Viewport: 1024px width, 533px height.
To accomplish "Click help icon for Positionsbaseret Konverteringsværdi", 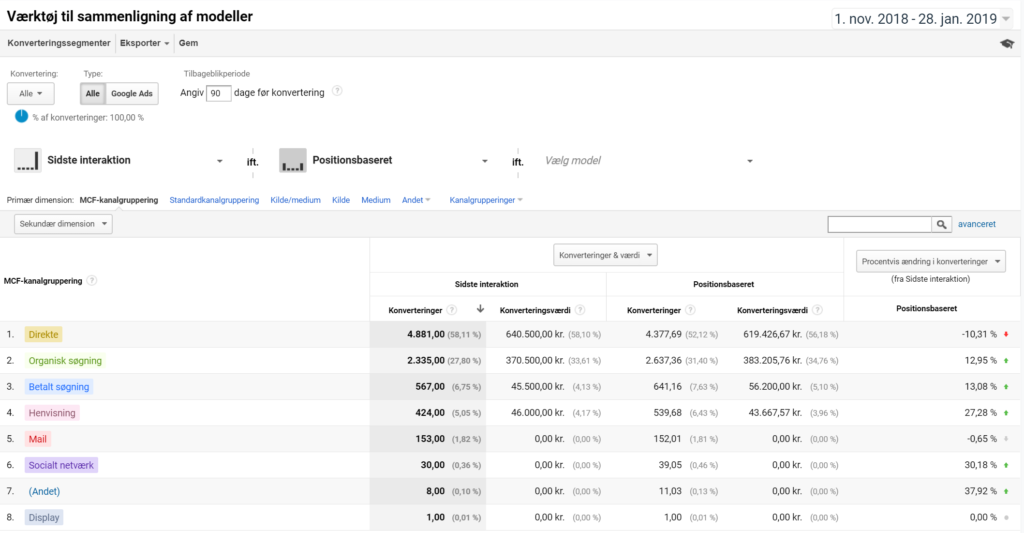I will click(x=817, y=310).
